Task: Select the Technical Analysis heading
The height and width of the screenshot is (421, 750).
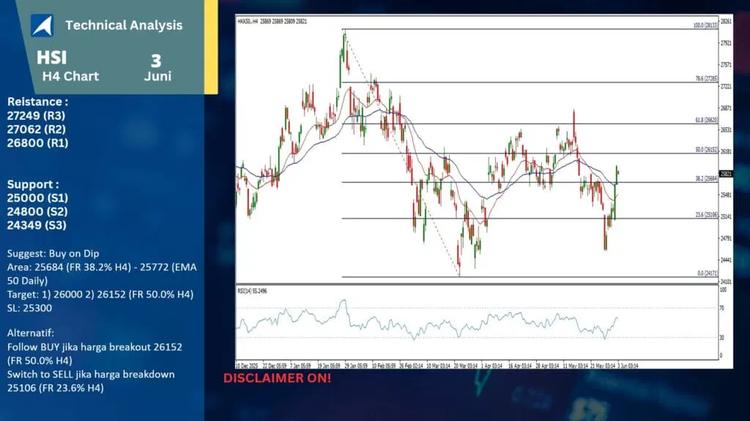Action: point(124,25)
